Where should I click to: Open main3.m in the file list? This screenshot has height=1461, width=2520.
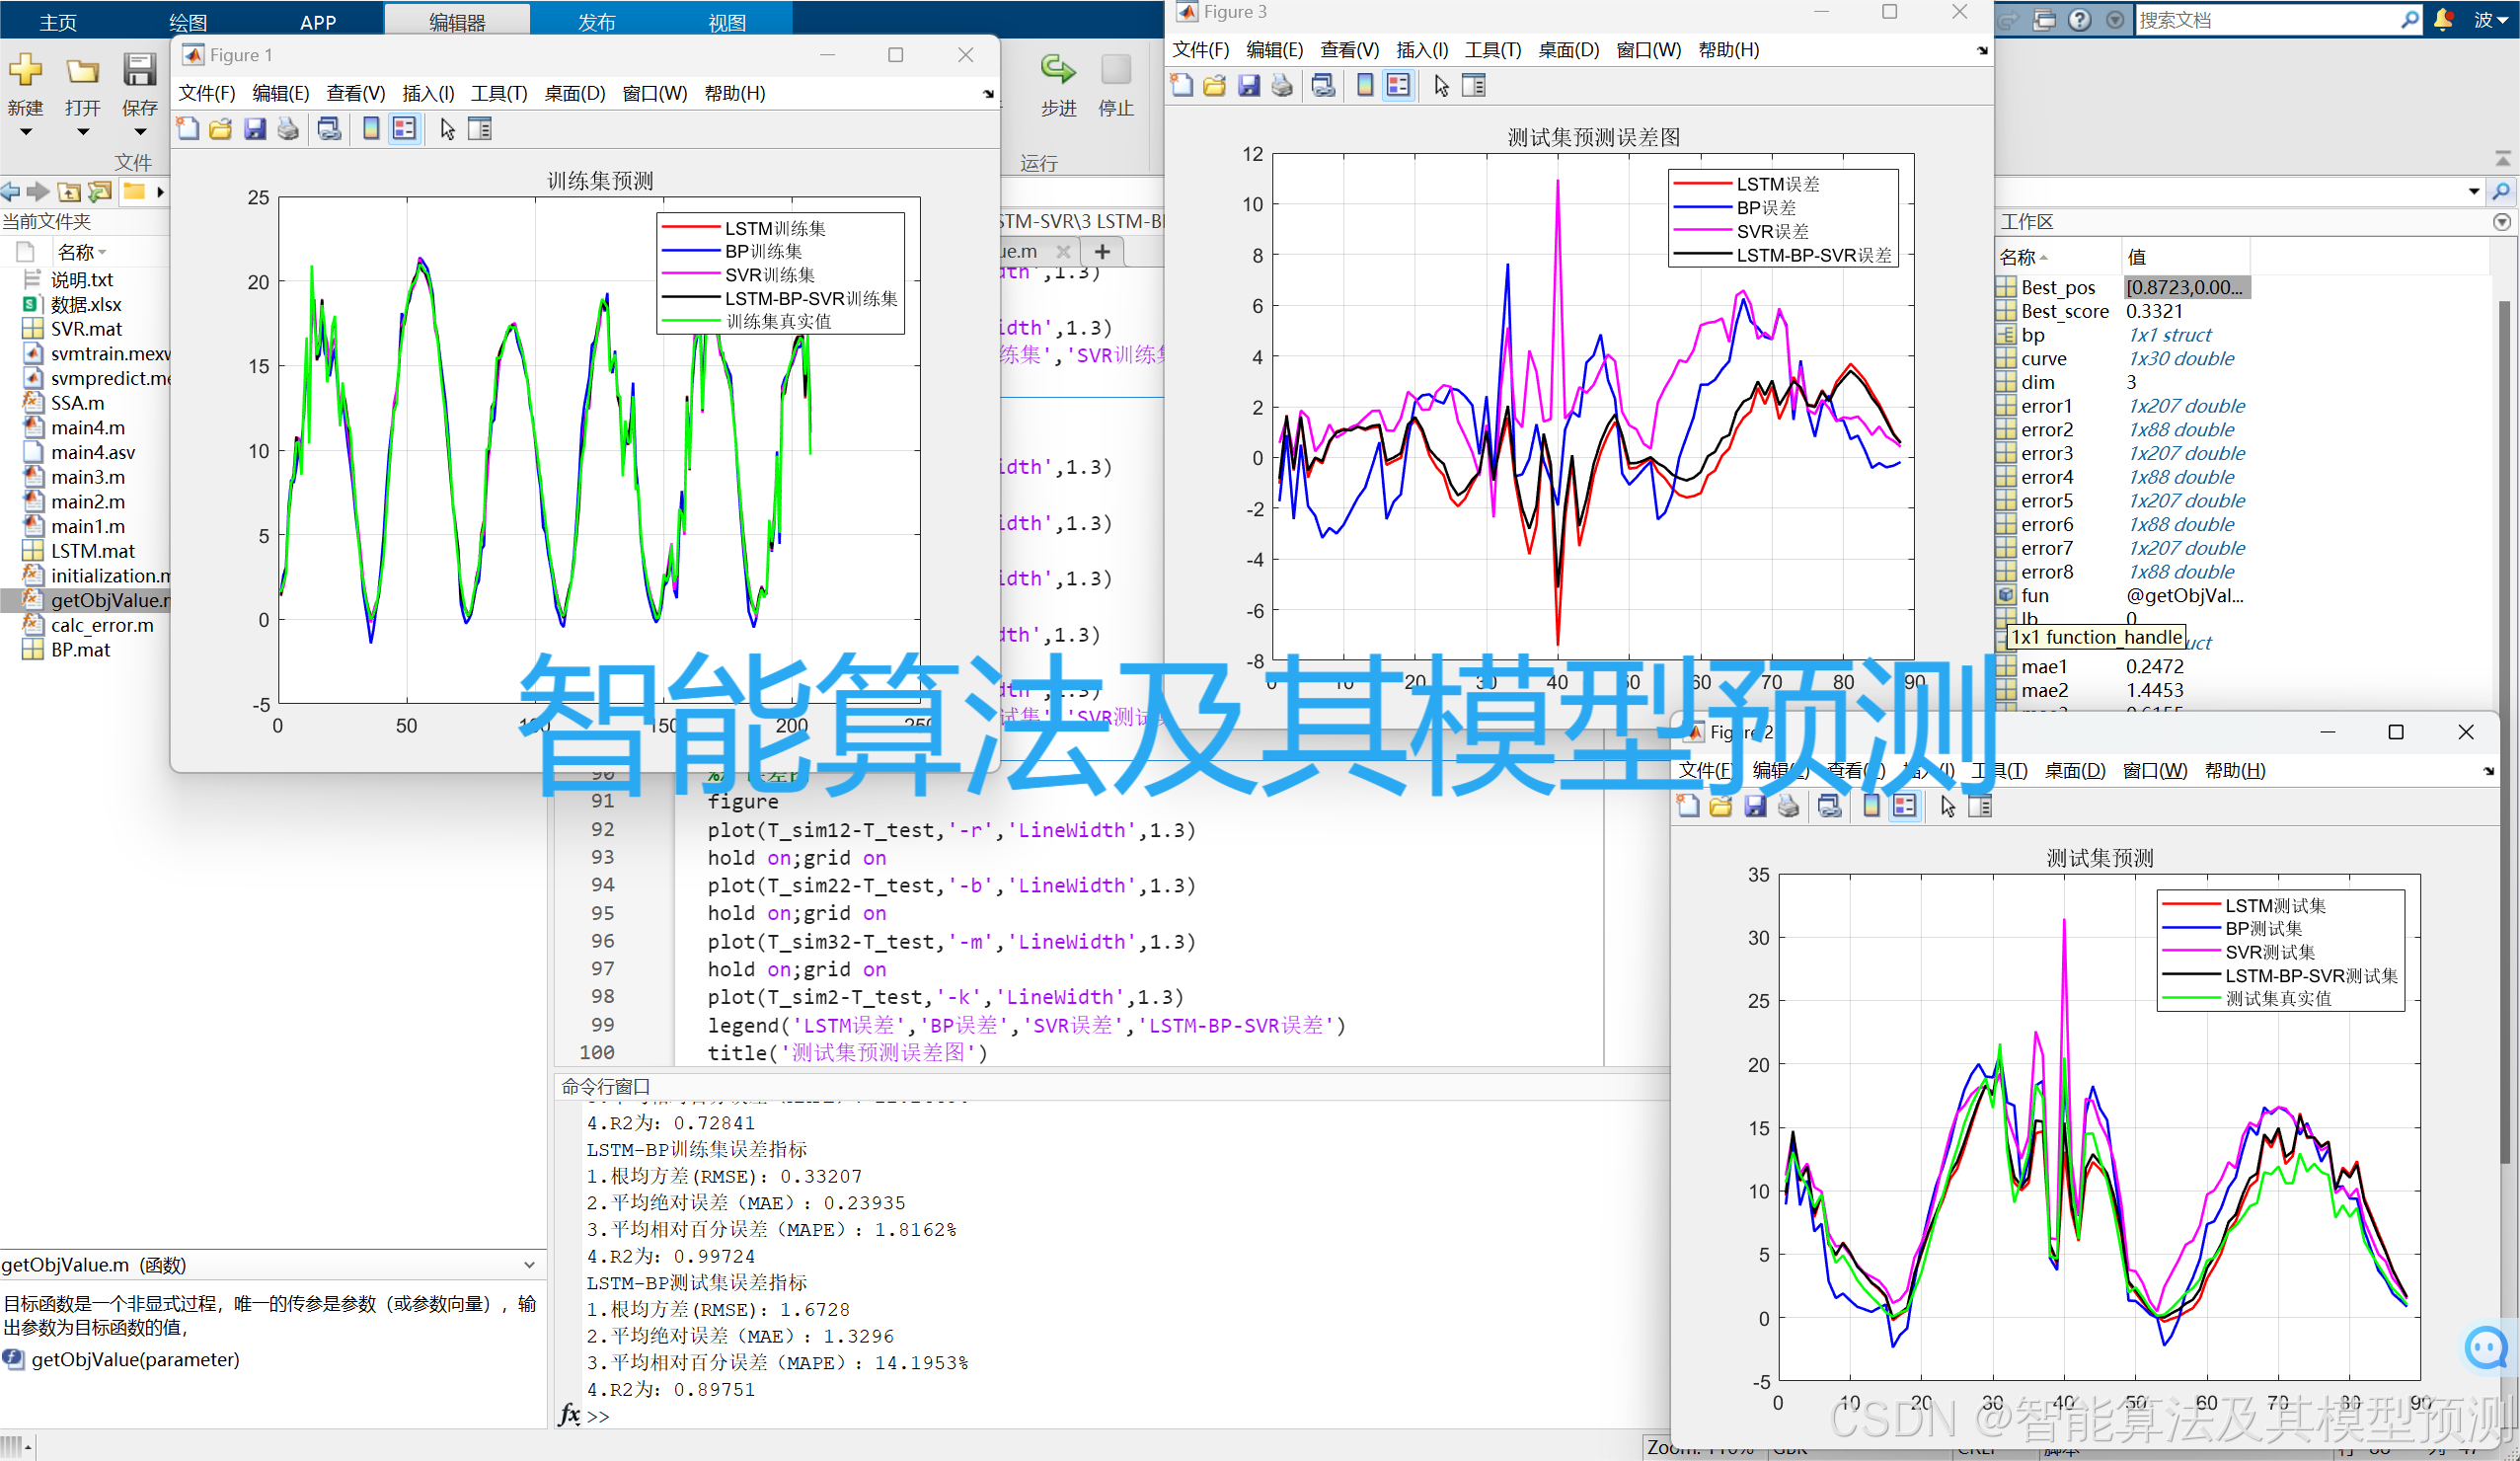pyautogui.click(x=88, y=477)
